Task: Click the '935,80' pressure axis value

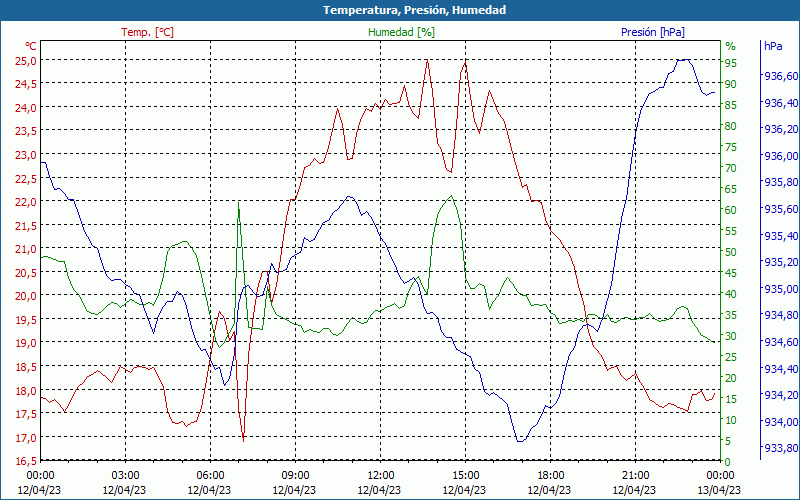Action: (x=781, y=183)
